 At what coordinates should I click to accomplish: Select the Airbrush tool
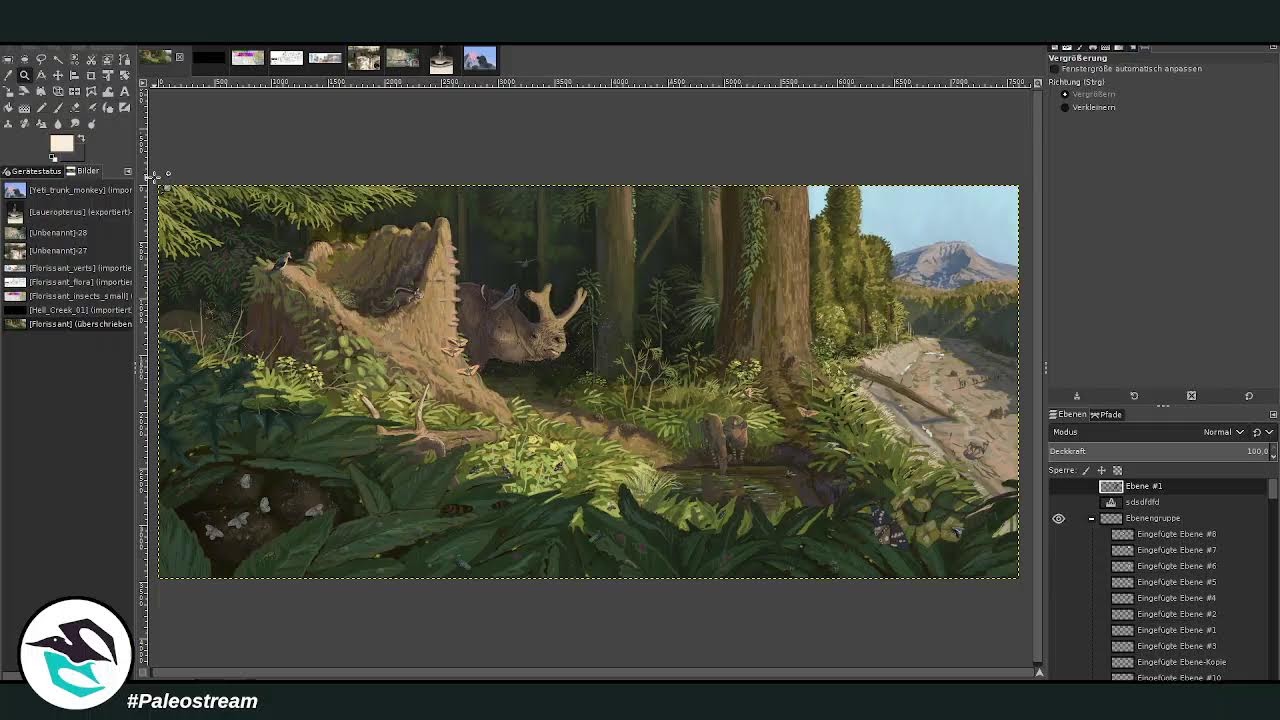click(91, 108)
